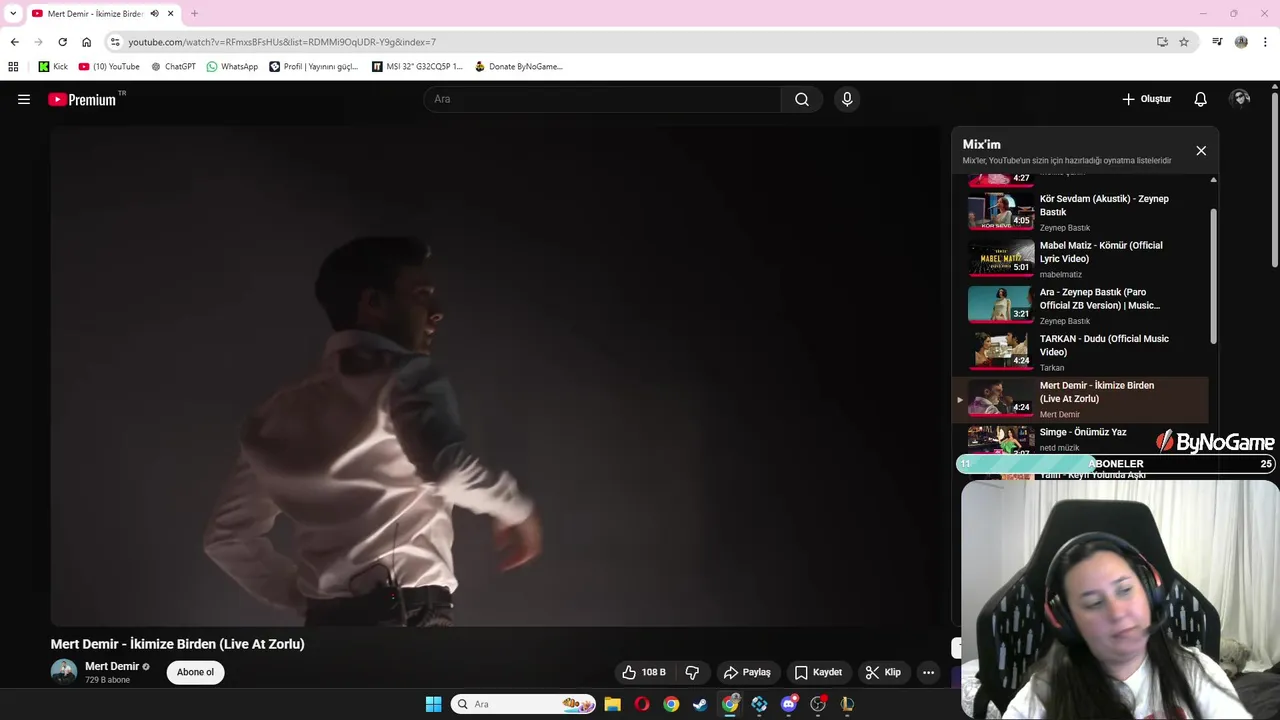Screen dimensions: 1280x720
Task: Click the Oluştur create button
Action: (1146, 99)
